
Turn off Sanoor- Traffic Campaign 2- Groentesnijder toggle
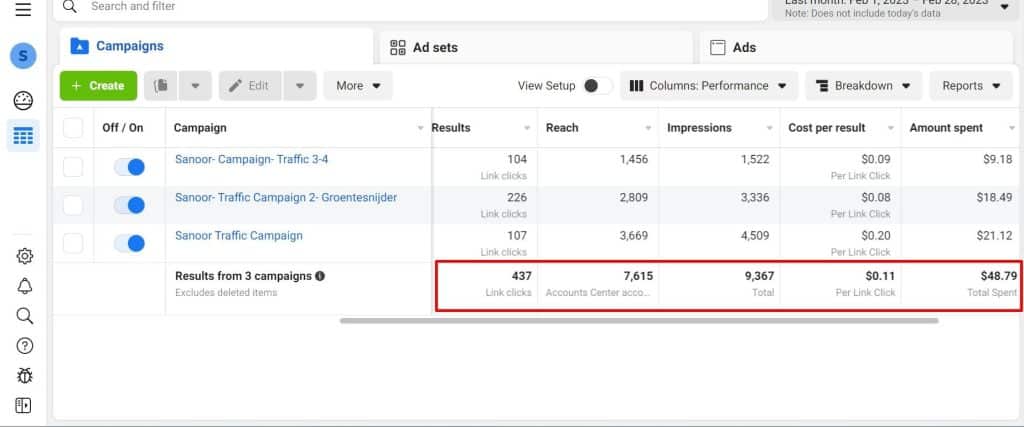pyautogui.click(x=129, y=206)
